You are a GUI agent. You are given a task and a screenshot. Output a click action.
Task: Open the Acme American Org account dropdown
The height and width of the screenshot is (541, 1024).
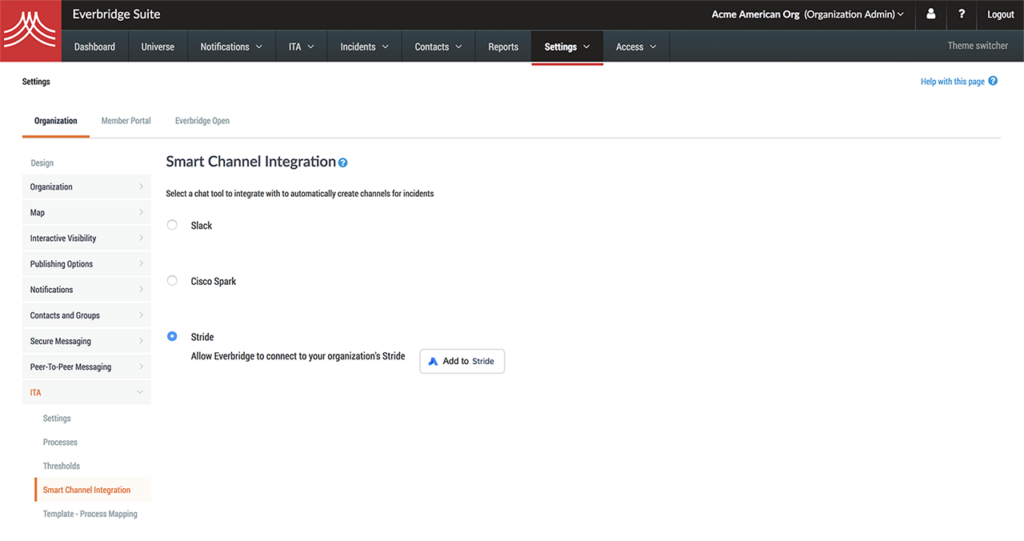point(807,14)
